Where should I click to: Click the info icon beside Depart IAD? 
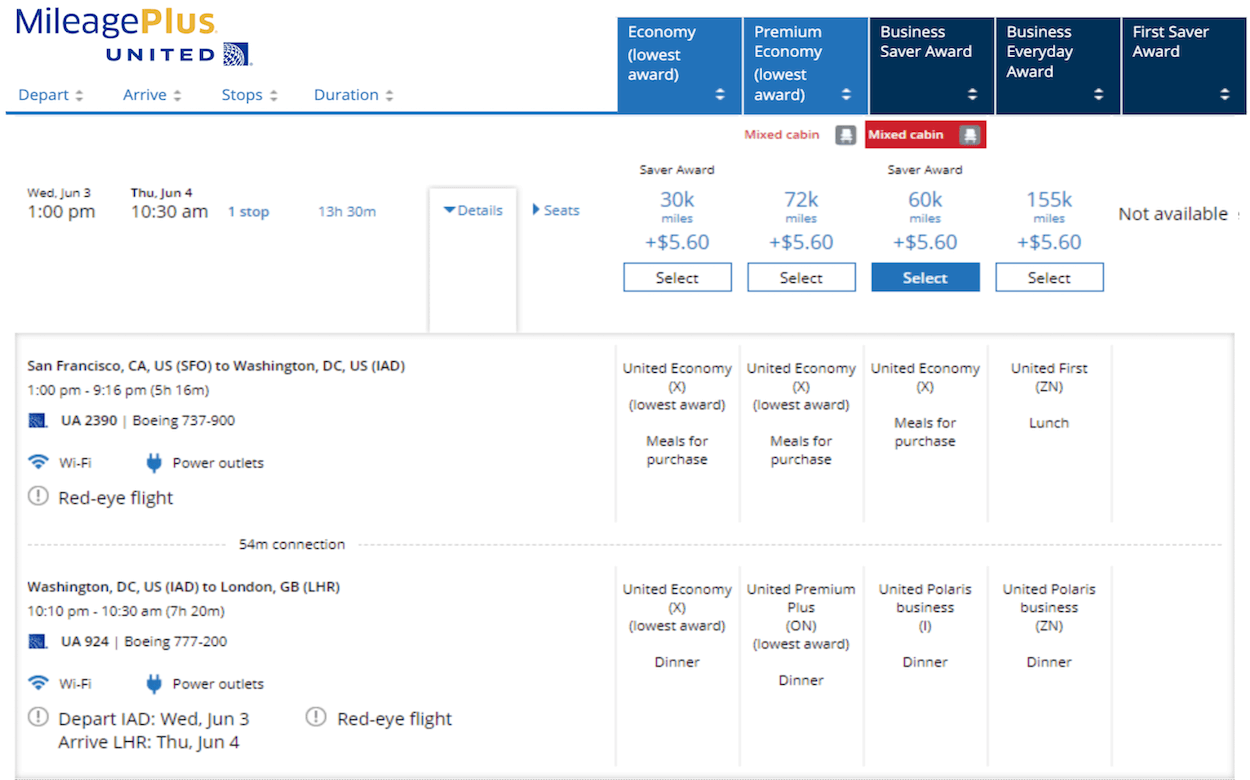[x=38, y=717]
